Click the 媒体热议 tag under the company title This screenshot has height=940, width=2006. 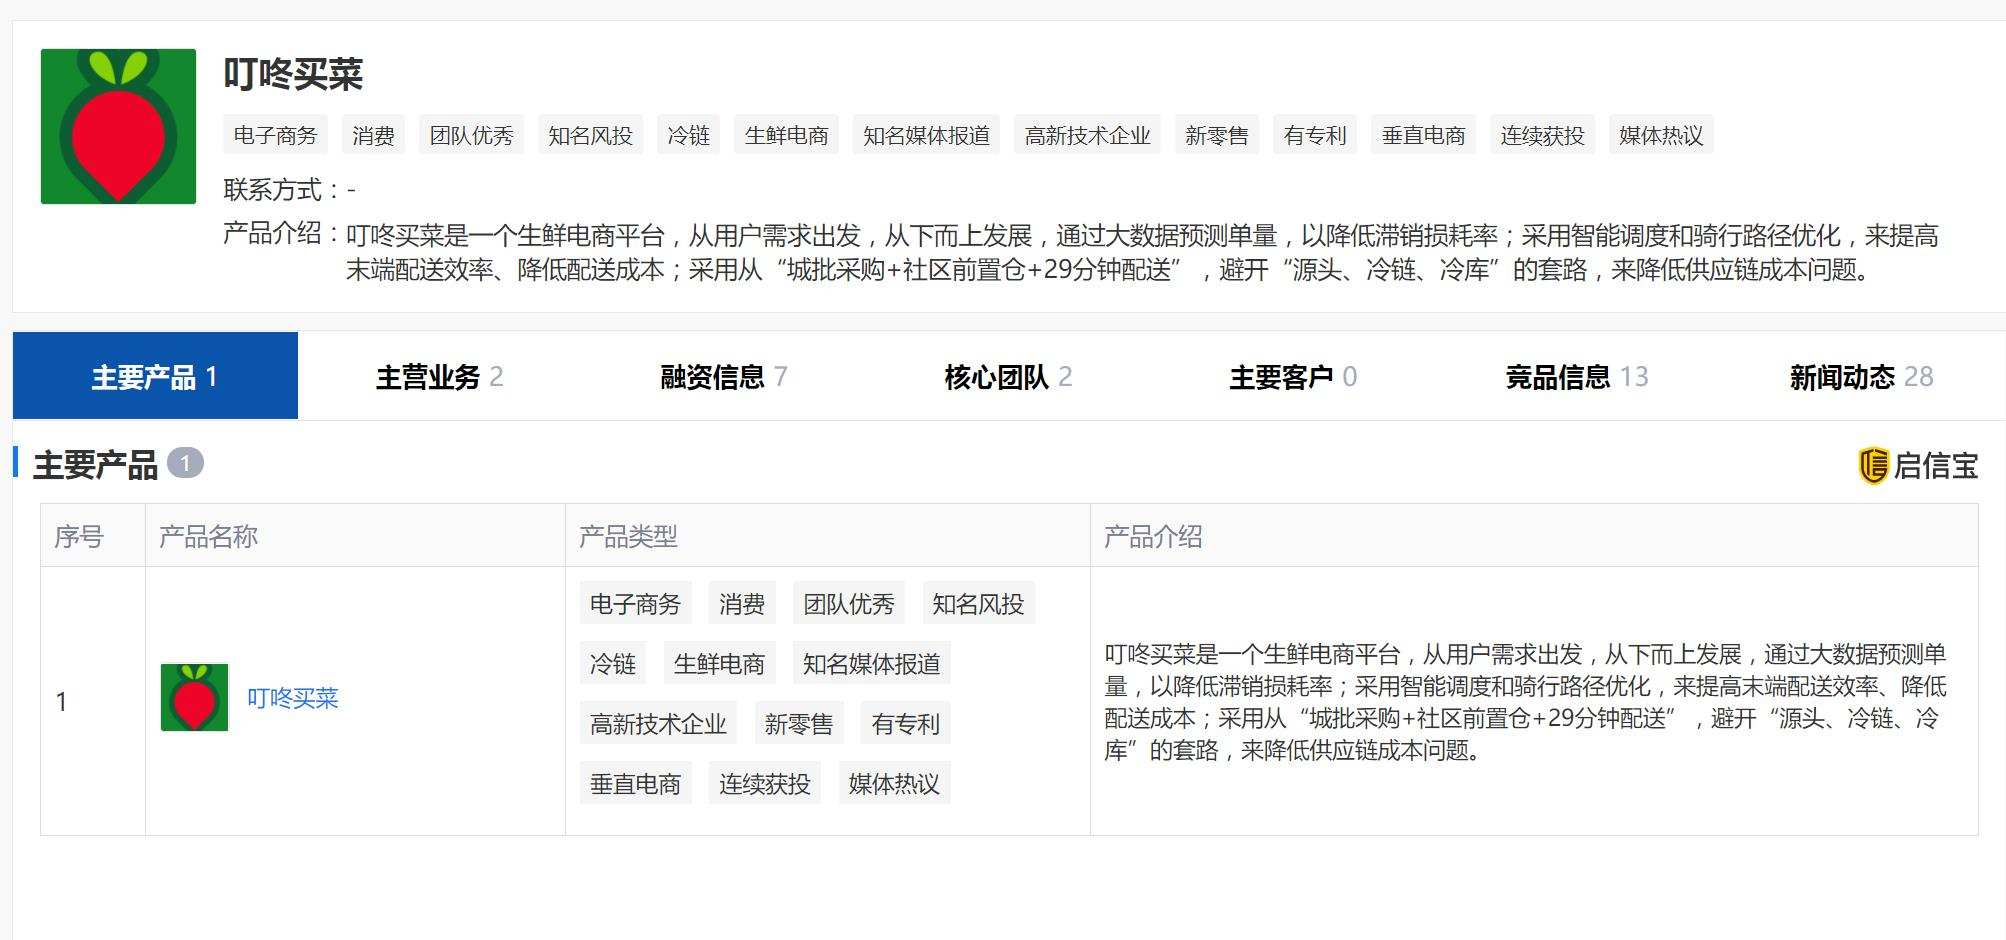coord(1661,135)
